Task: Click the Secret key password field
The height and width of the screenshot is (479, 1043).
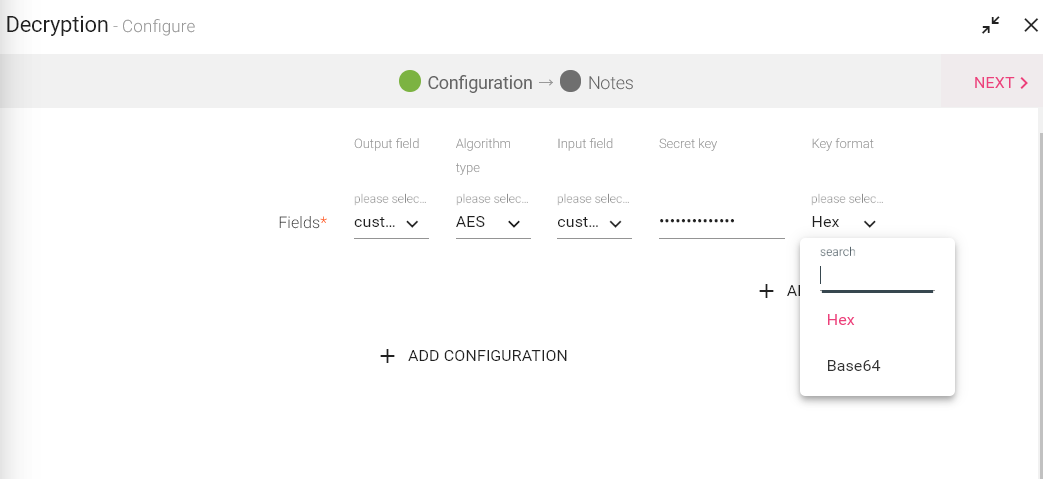Action: (721, 221)
